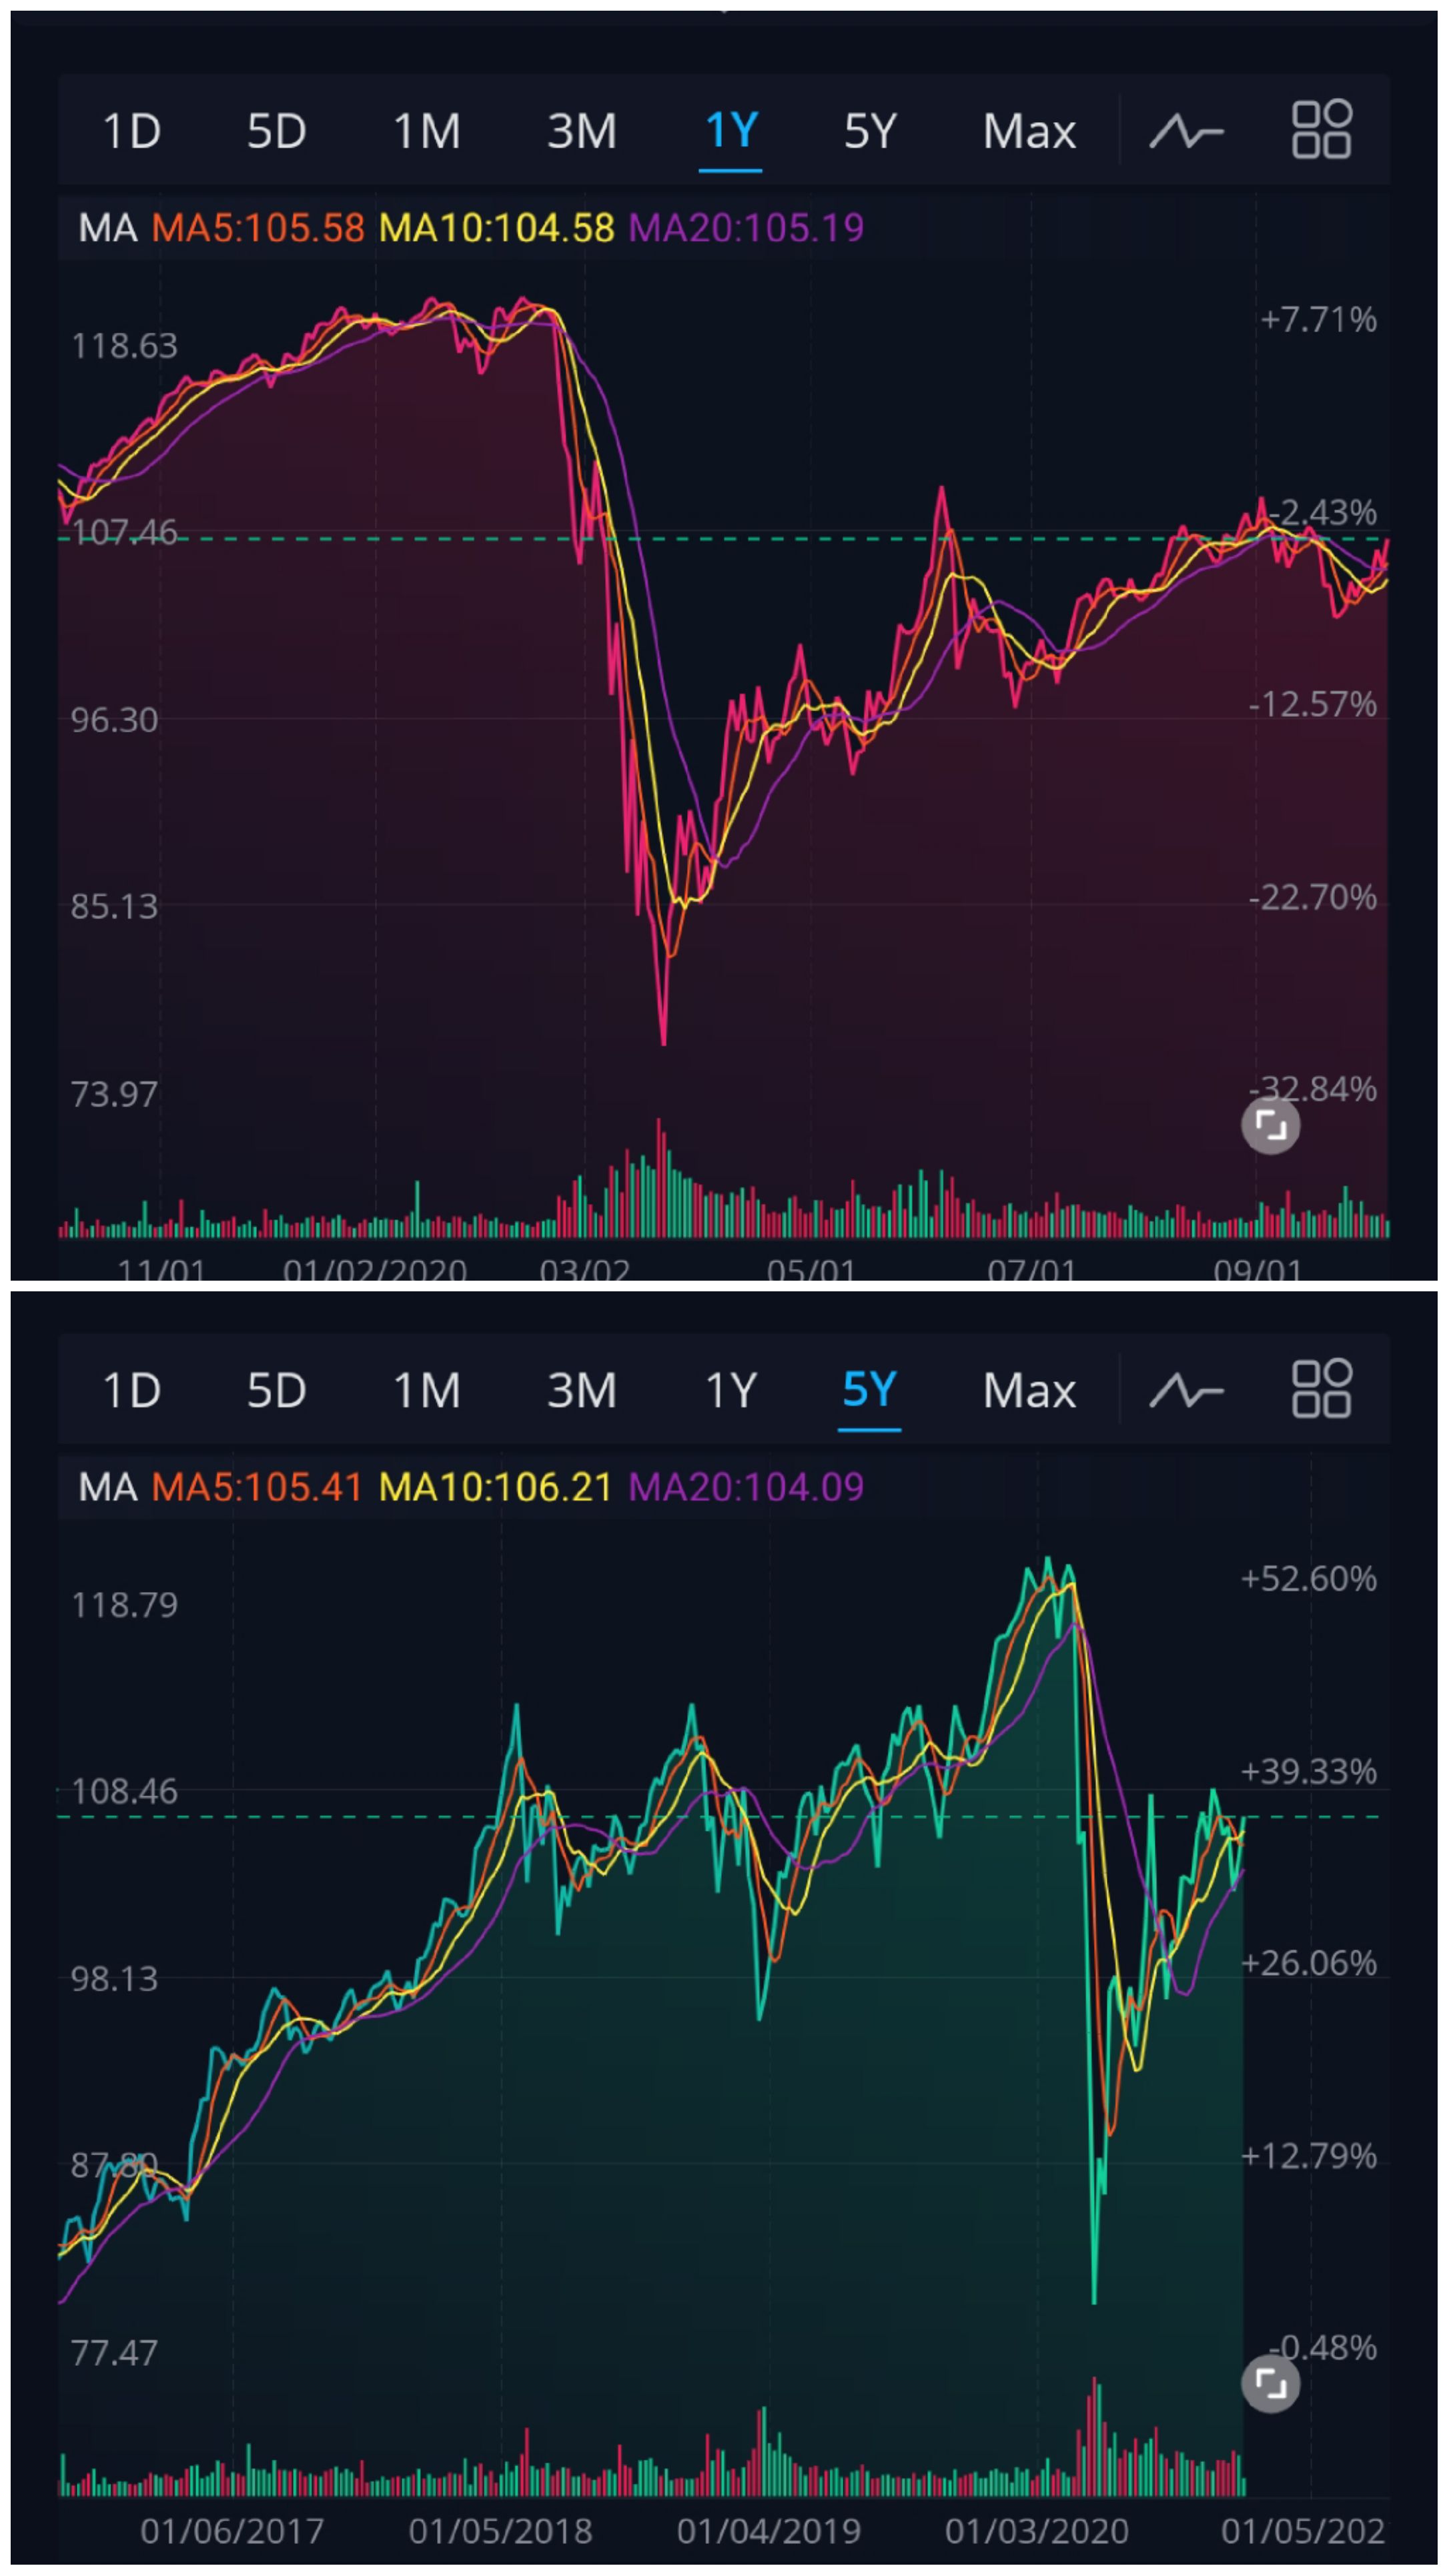The height and width of the screenshot is (2576, 1449).
Task: Click line chart style icon in bottom chart
Action: pos(1186,1390)
